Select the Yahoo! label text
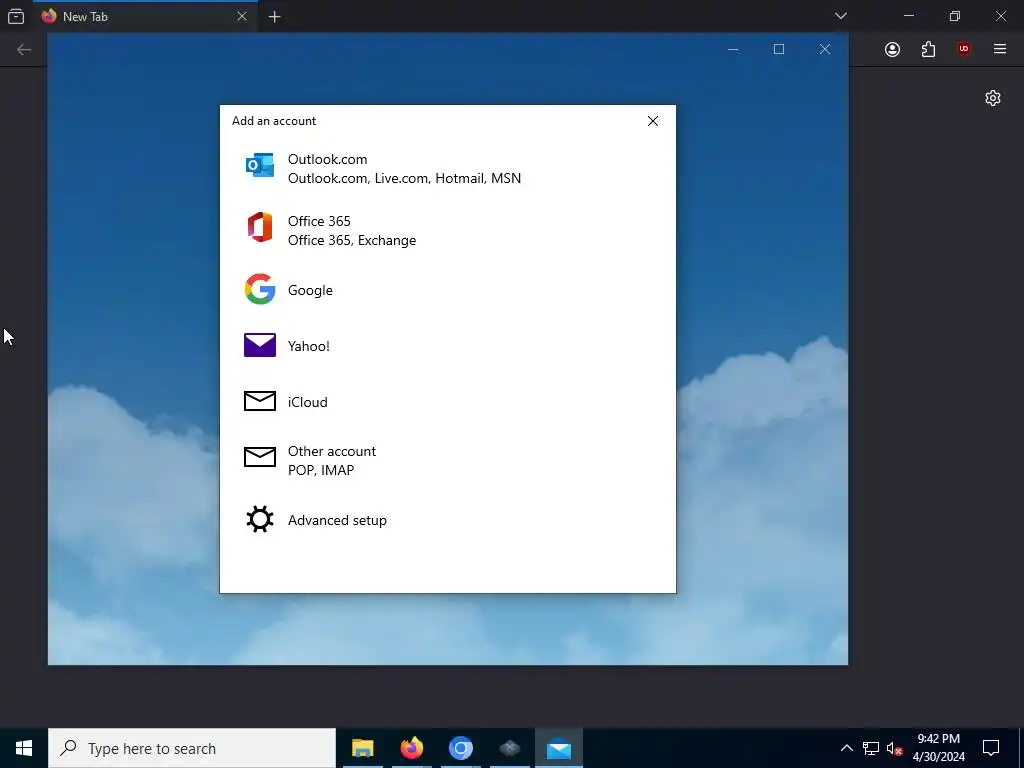This screenshot has height=768, width=1024. tap(309, 346)
